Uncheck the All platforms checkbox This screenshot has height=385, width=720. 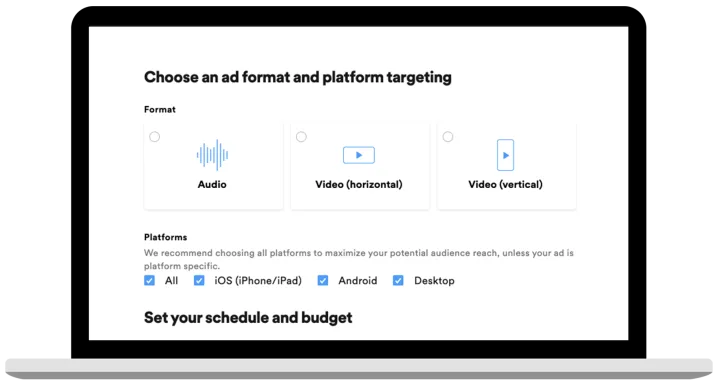click(x=149, y=280)
